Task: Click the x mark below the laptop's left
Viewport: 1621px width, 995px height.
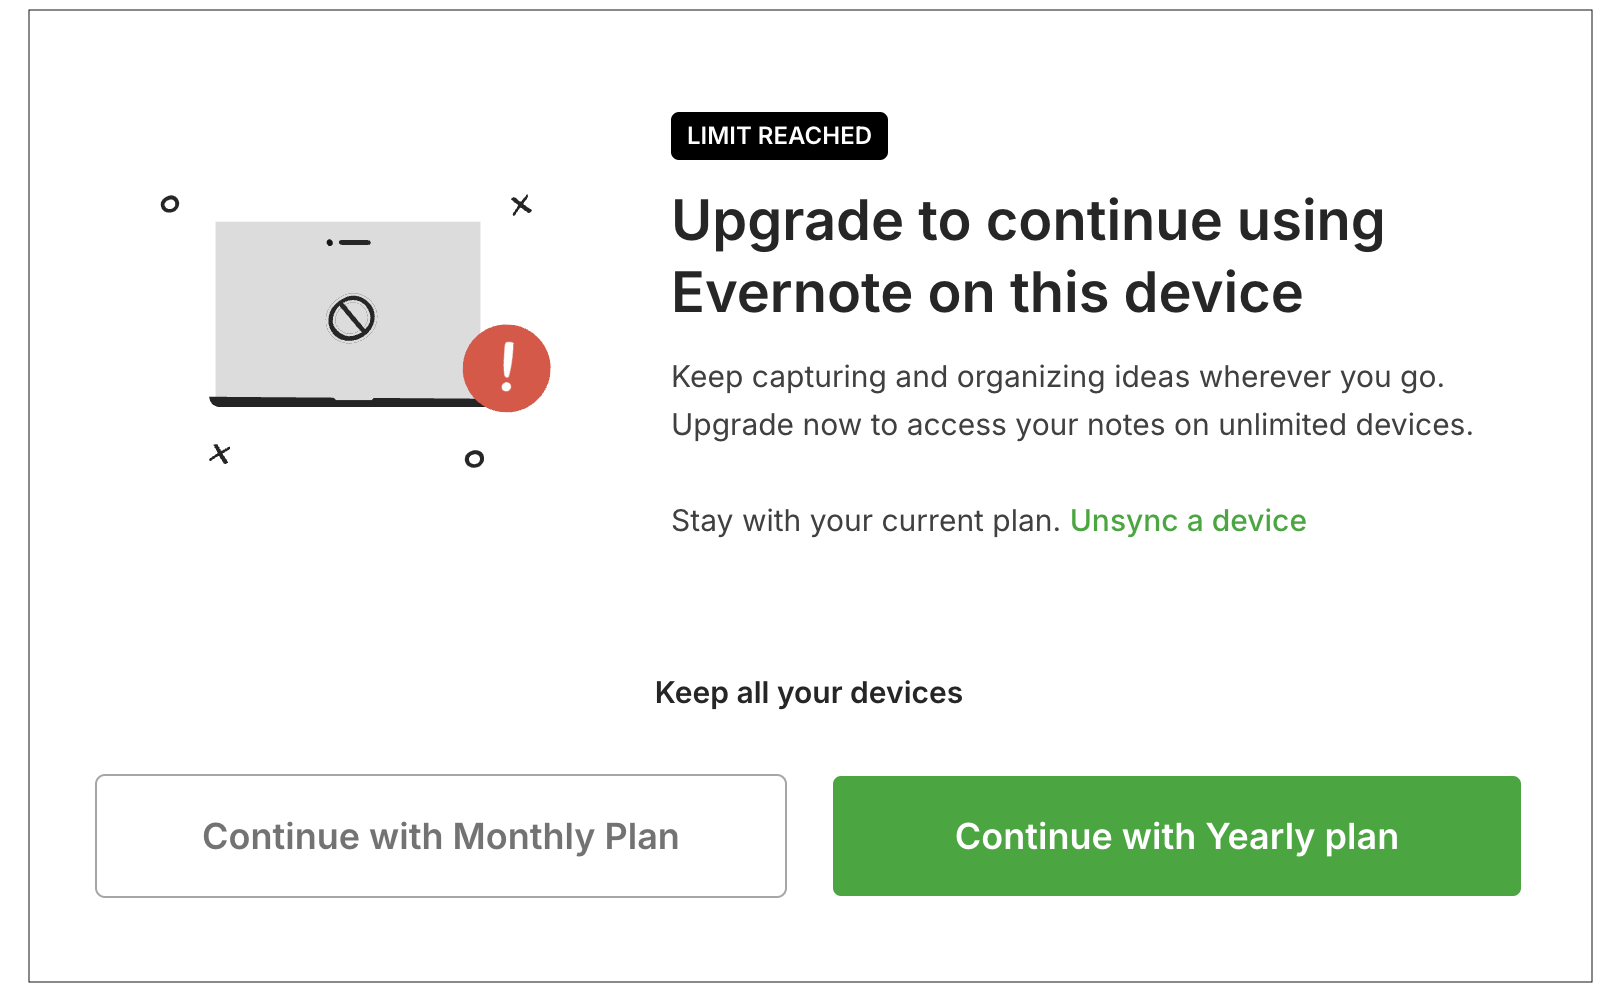Action: point(220,454)
